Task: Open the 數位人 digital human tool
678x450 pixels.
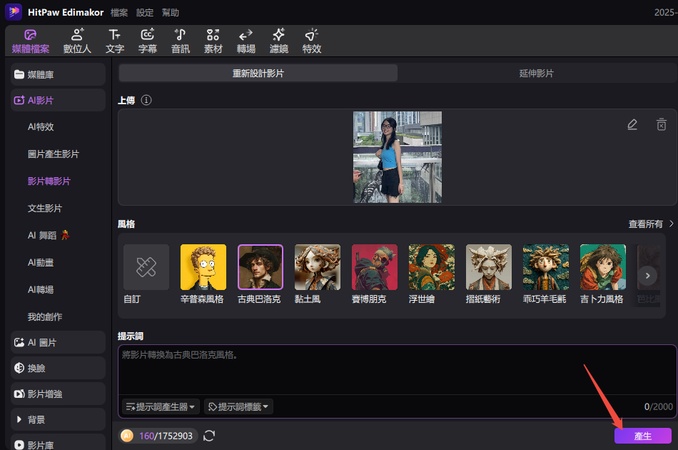Action: point(78,40)
